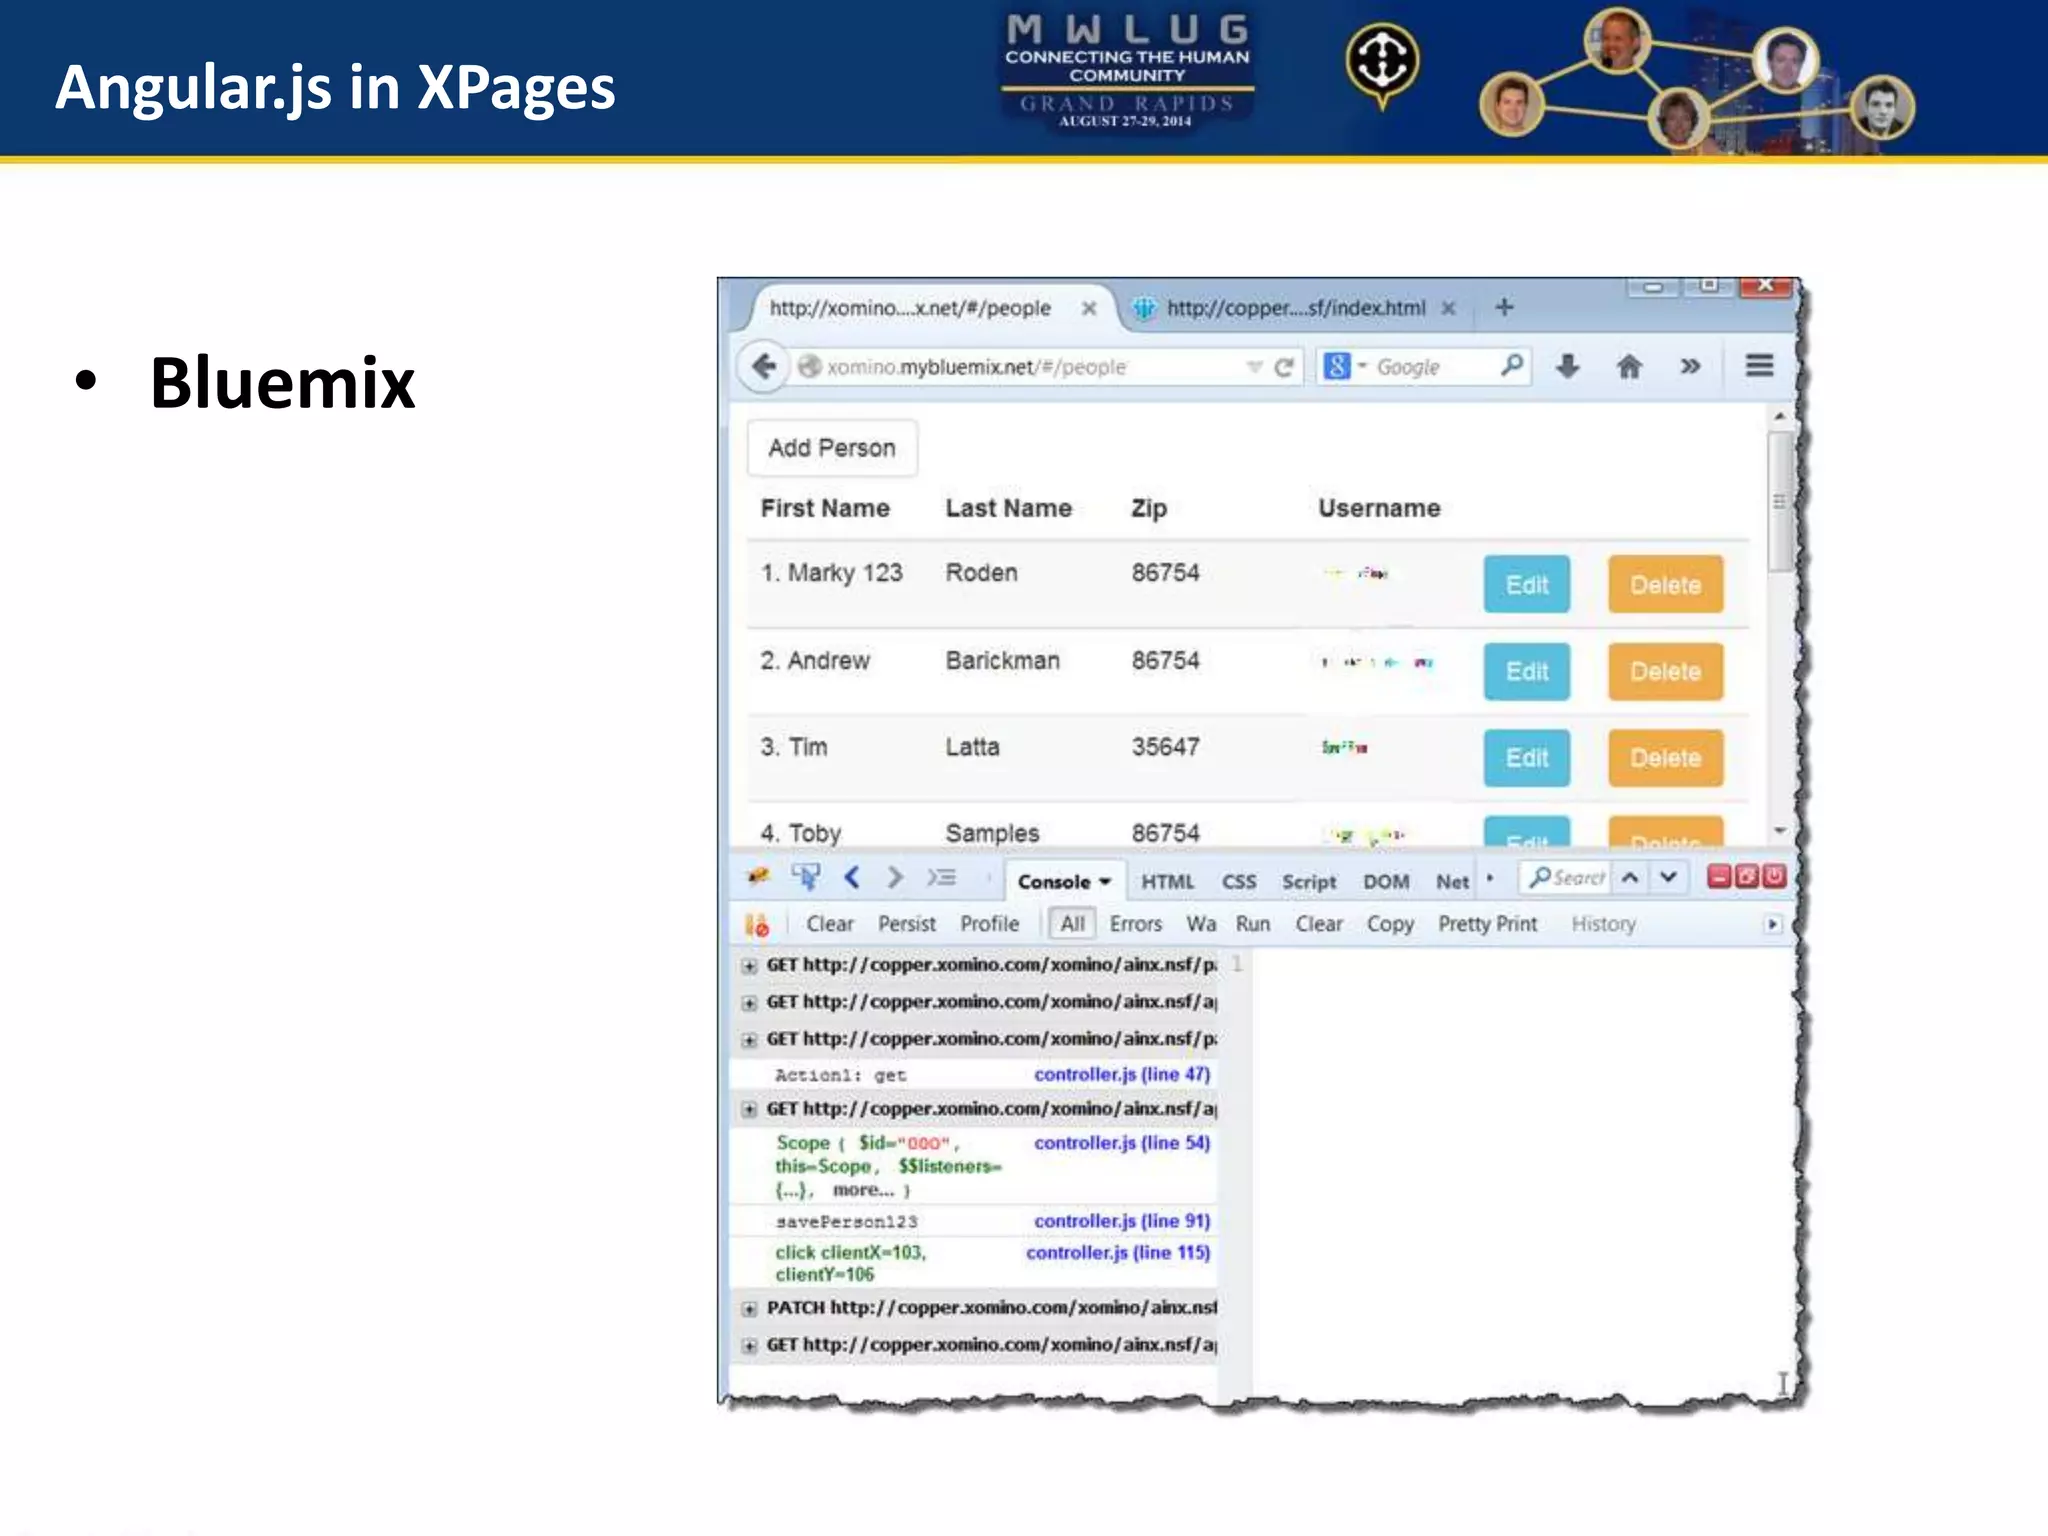Switch to the HTML panel tab
This screenshot has height=1536, width=2048.
click(1167, 882)
